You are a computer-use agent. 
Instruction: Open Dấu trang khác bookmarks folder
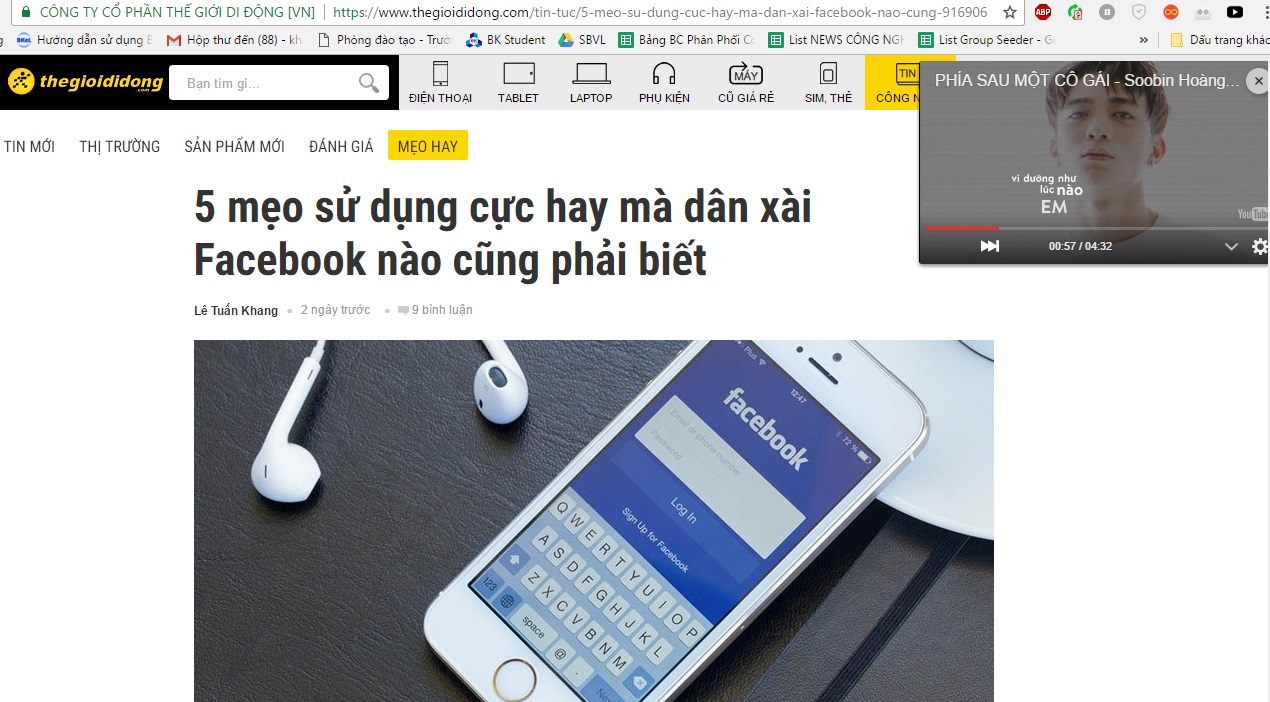coord(1219,40)
